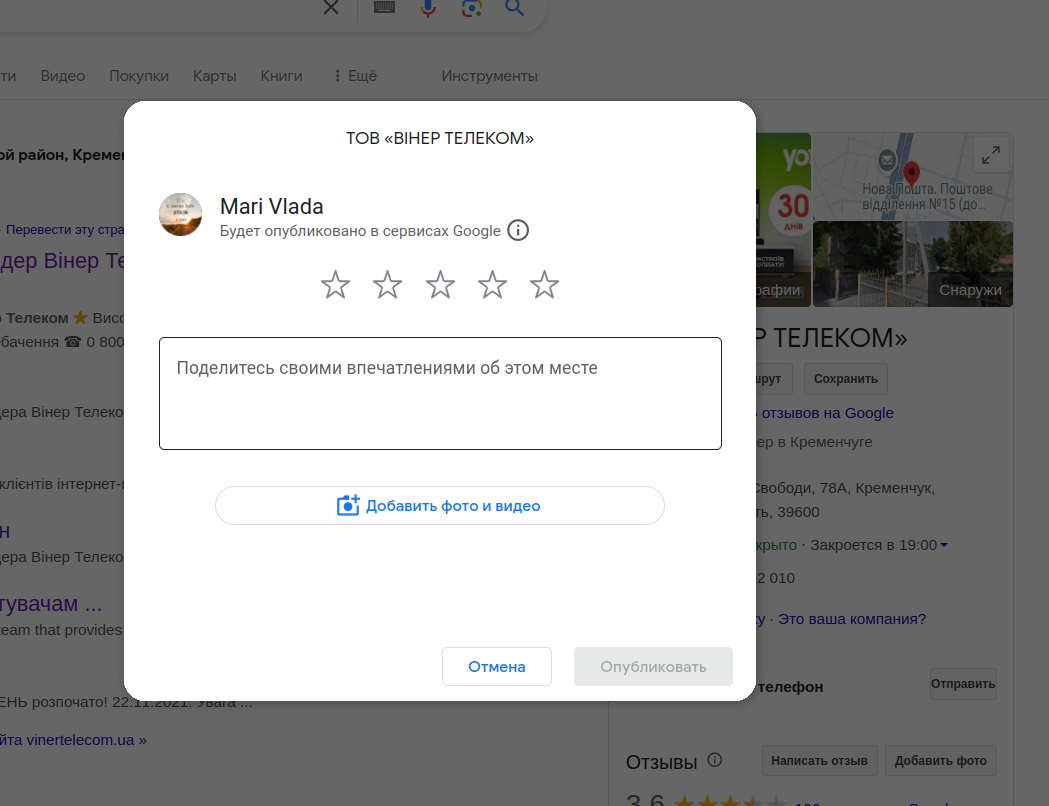Expand the map with arrows icon
The height and width of the screenshot is (806, 1049).
tap(991, 155)
